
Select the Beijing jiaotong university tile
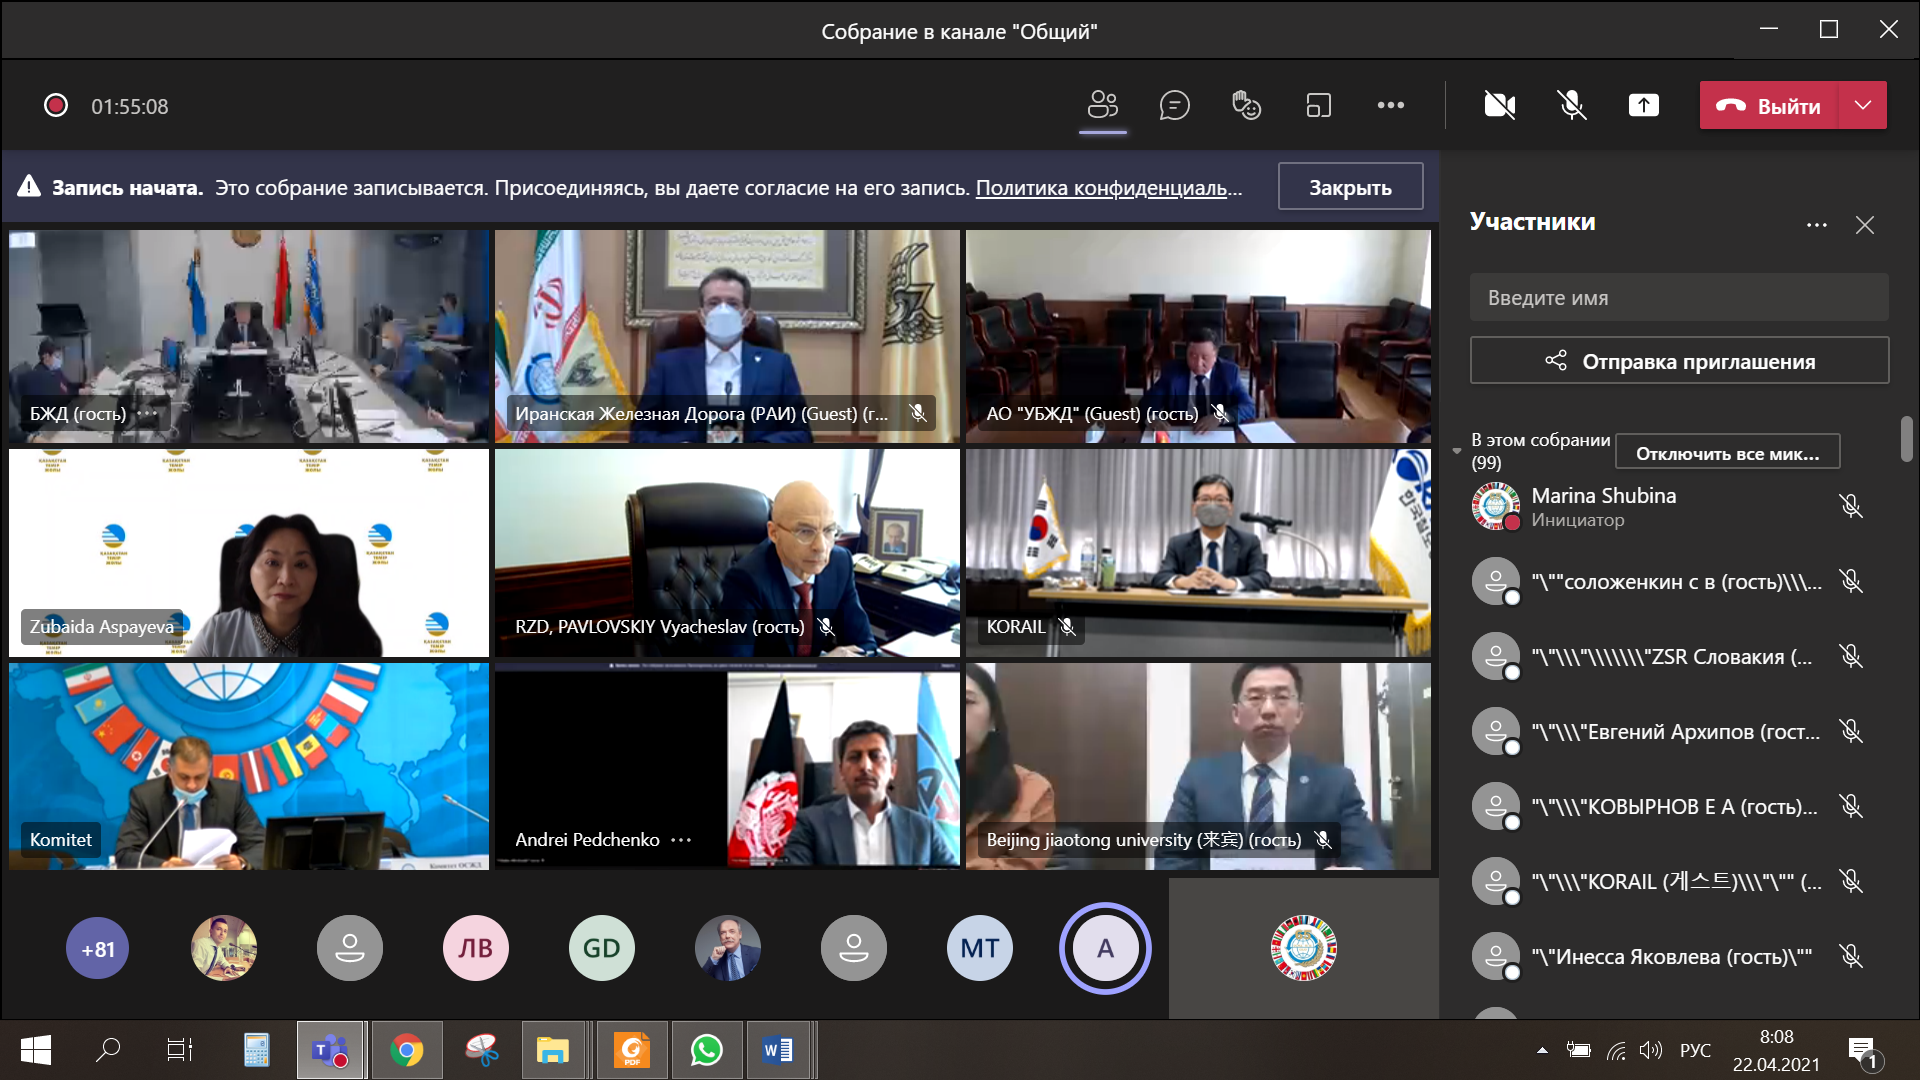coord(1198,766)
